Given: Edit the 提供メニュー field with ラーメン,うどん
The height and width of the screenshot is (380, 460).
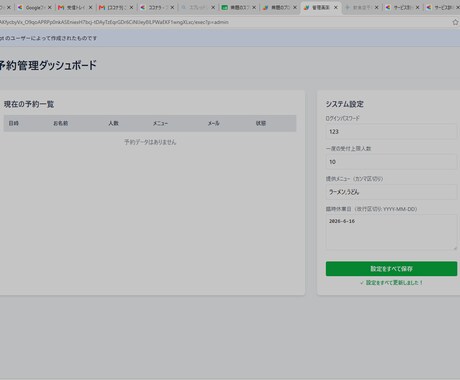Looking at the screenshot, I should pyautogui.click(x=391, y=192).
